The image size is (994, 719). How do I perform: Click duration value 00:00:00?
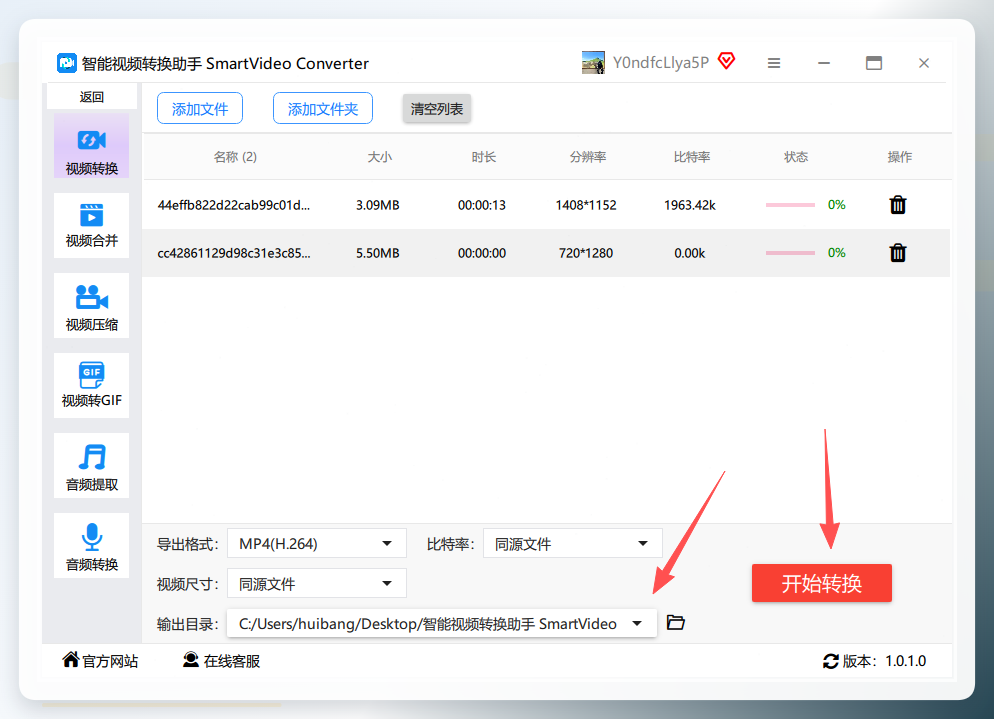tap(482, 253)
